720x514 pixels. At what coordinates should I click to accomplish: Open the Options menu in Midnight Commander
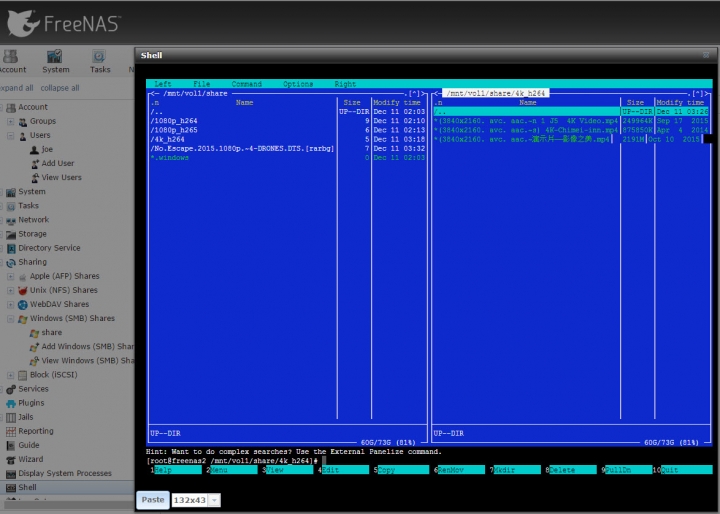pos(298,84)
